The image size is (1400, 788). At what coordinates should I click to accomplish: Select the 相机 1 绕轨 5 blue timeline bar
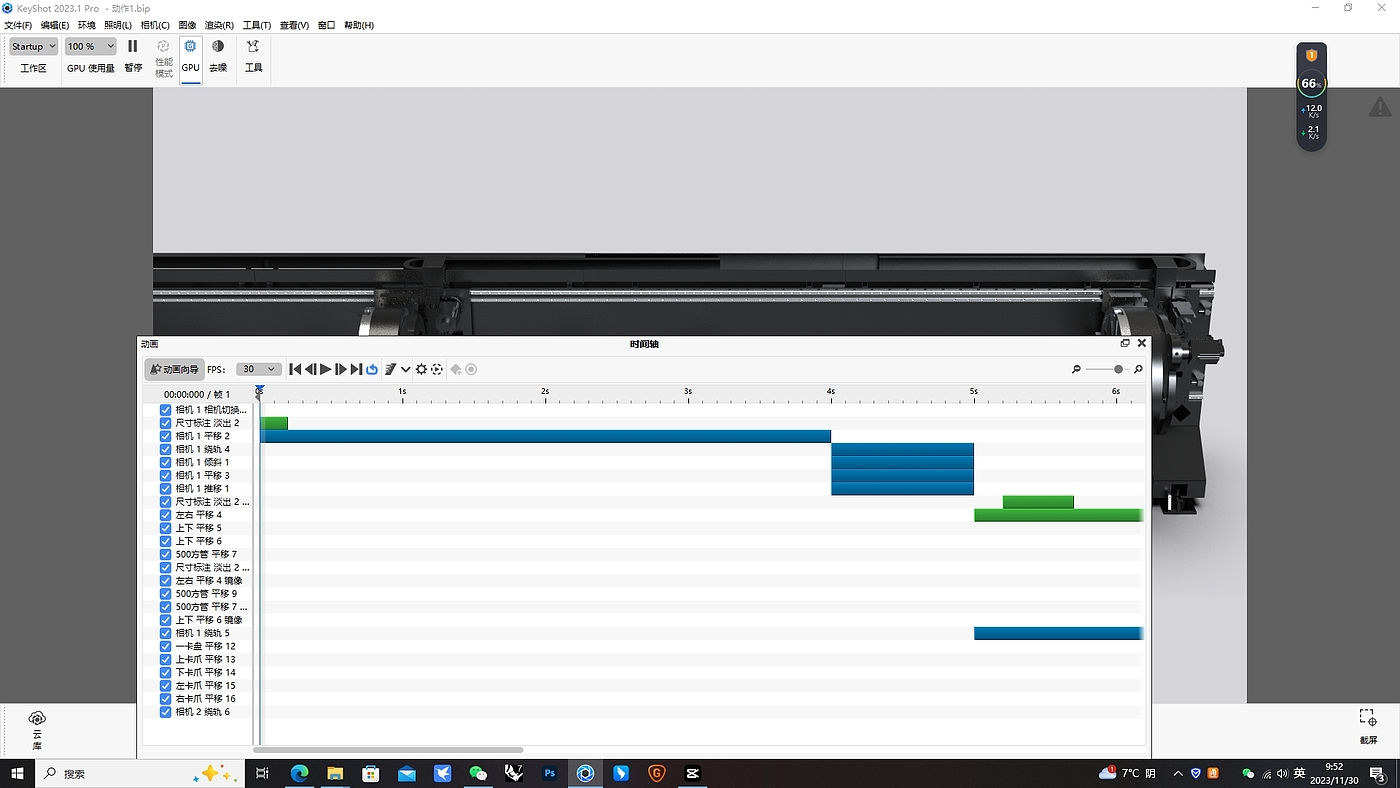coord(1058,633)
